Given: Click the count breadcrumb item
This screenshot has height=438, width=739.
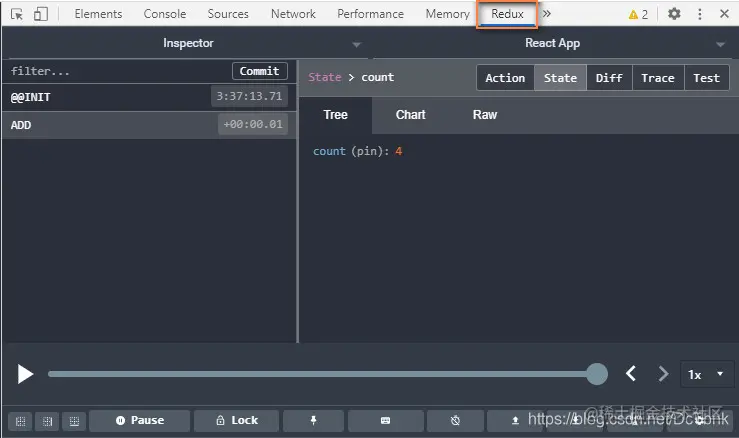Looking at the screenshot, I should 378,77.
